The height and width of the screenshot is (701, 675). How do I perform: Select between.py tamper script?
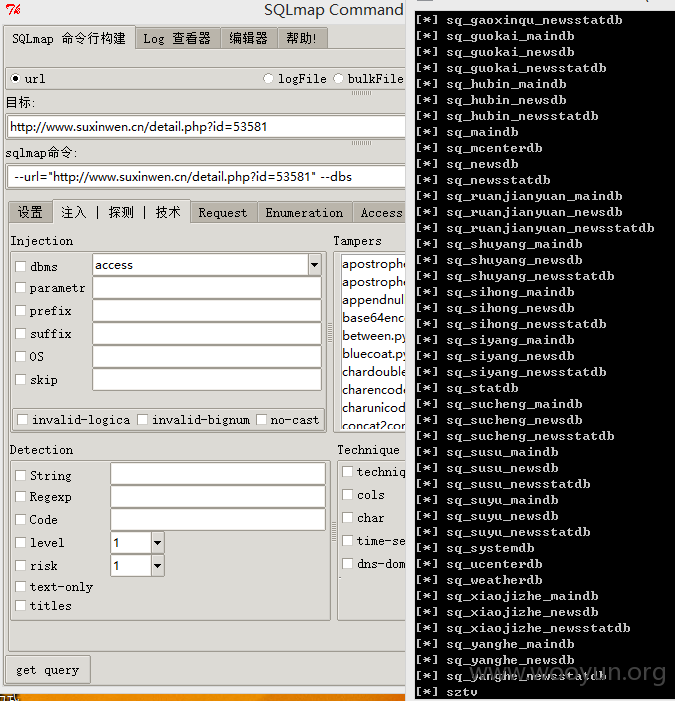point(373,336)
